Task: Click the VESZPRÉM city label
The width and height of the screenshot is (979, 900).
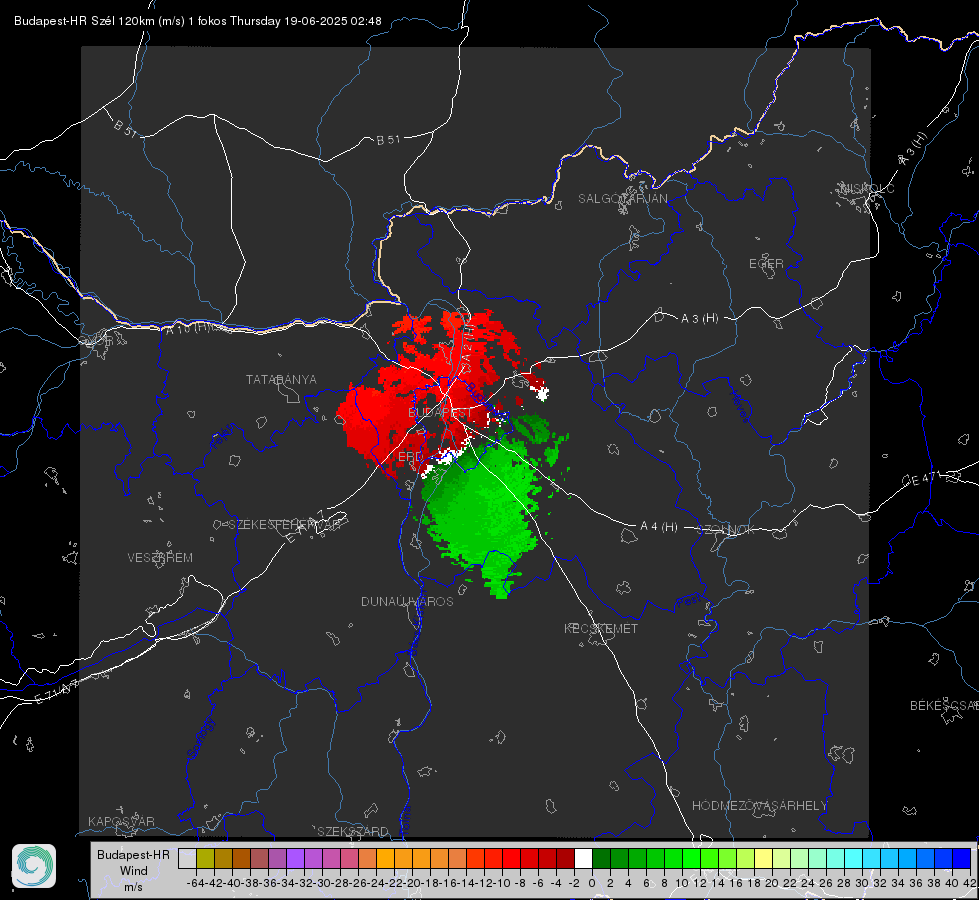Action: click(x=160, y=558)
